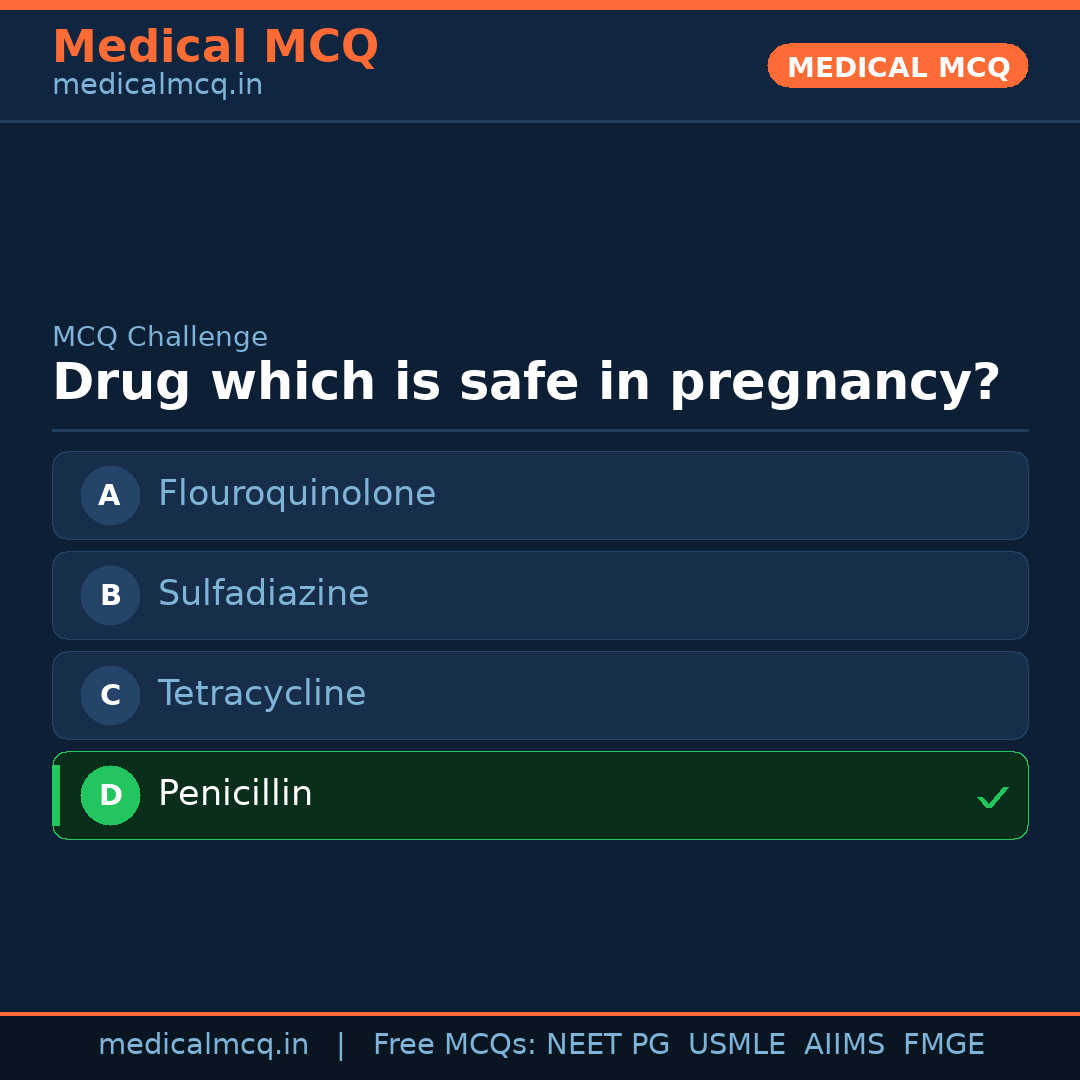Click the orange MEDICAL MCQ badge

click(897, 66)
